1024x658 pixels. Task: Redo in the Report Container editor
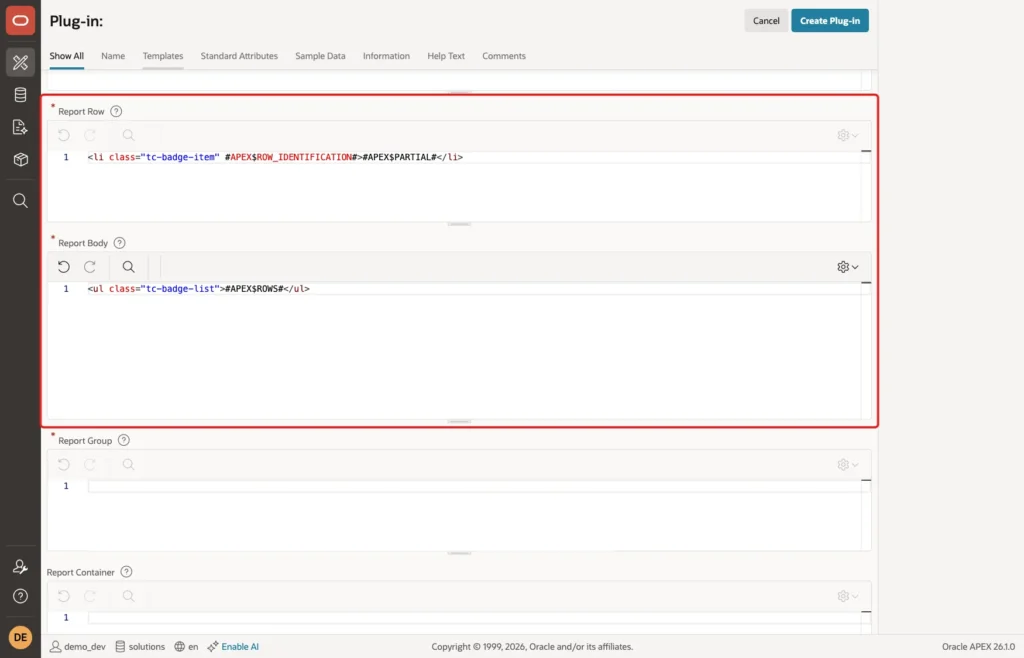pyautogui.click(x=90, y=596)
